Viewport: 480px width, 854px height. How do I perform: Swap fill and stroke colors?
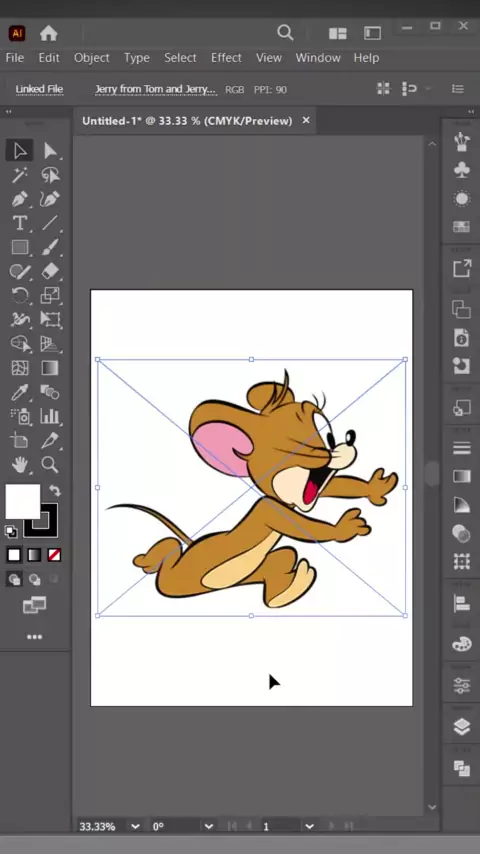coord(54,490)
